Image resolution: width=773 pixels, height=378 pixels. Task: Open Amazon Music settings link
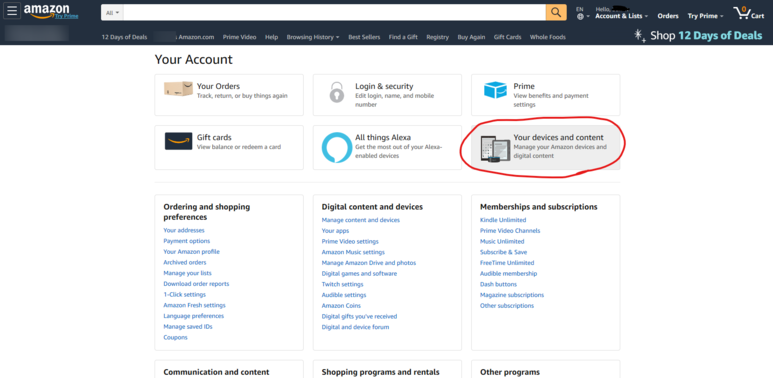[x=353, y=252]
